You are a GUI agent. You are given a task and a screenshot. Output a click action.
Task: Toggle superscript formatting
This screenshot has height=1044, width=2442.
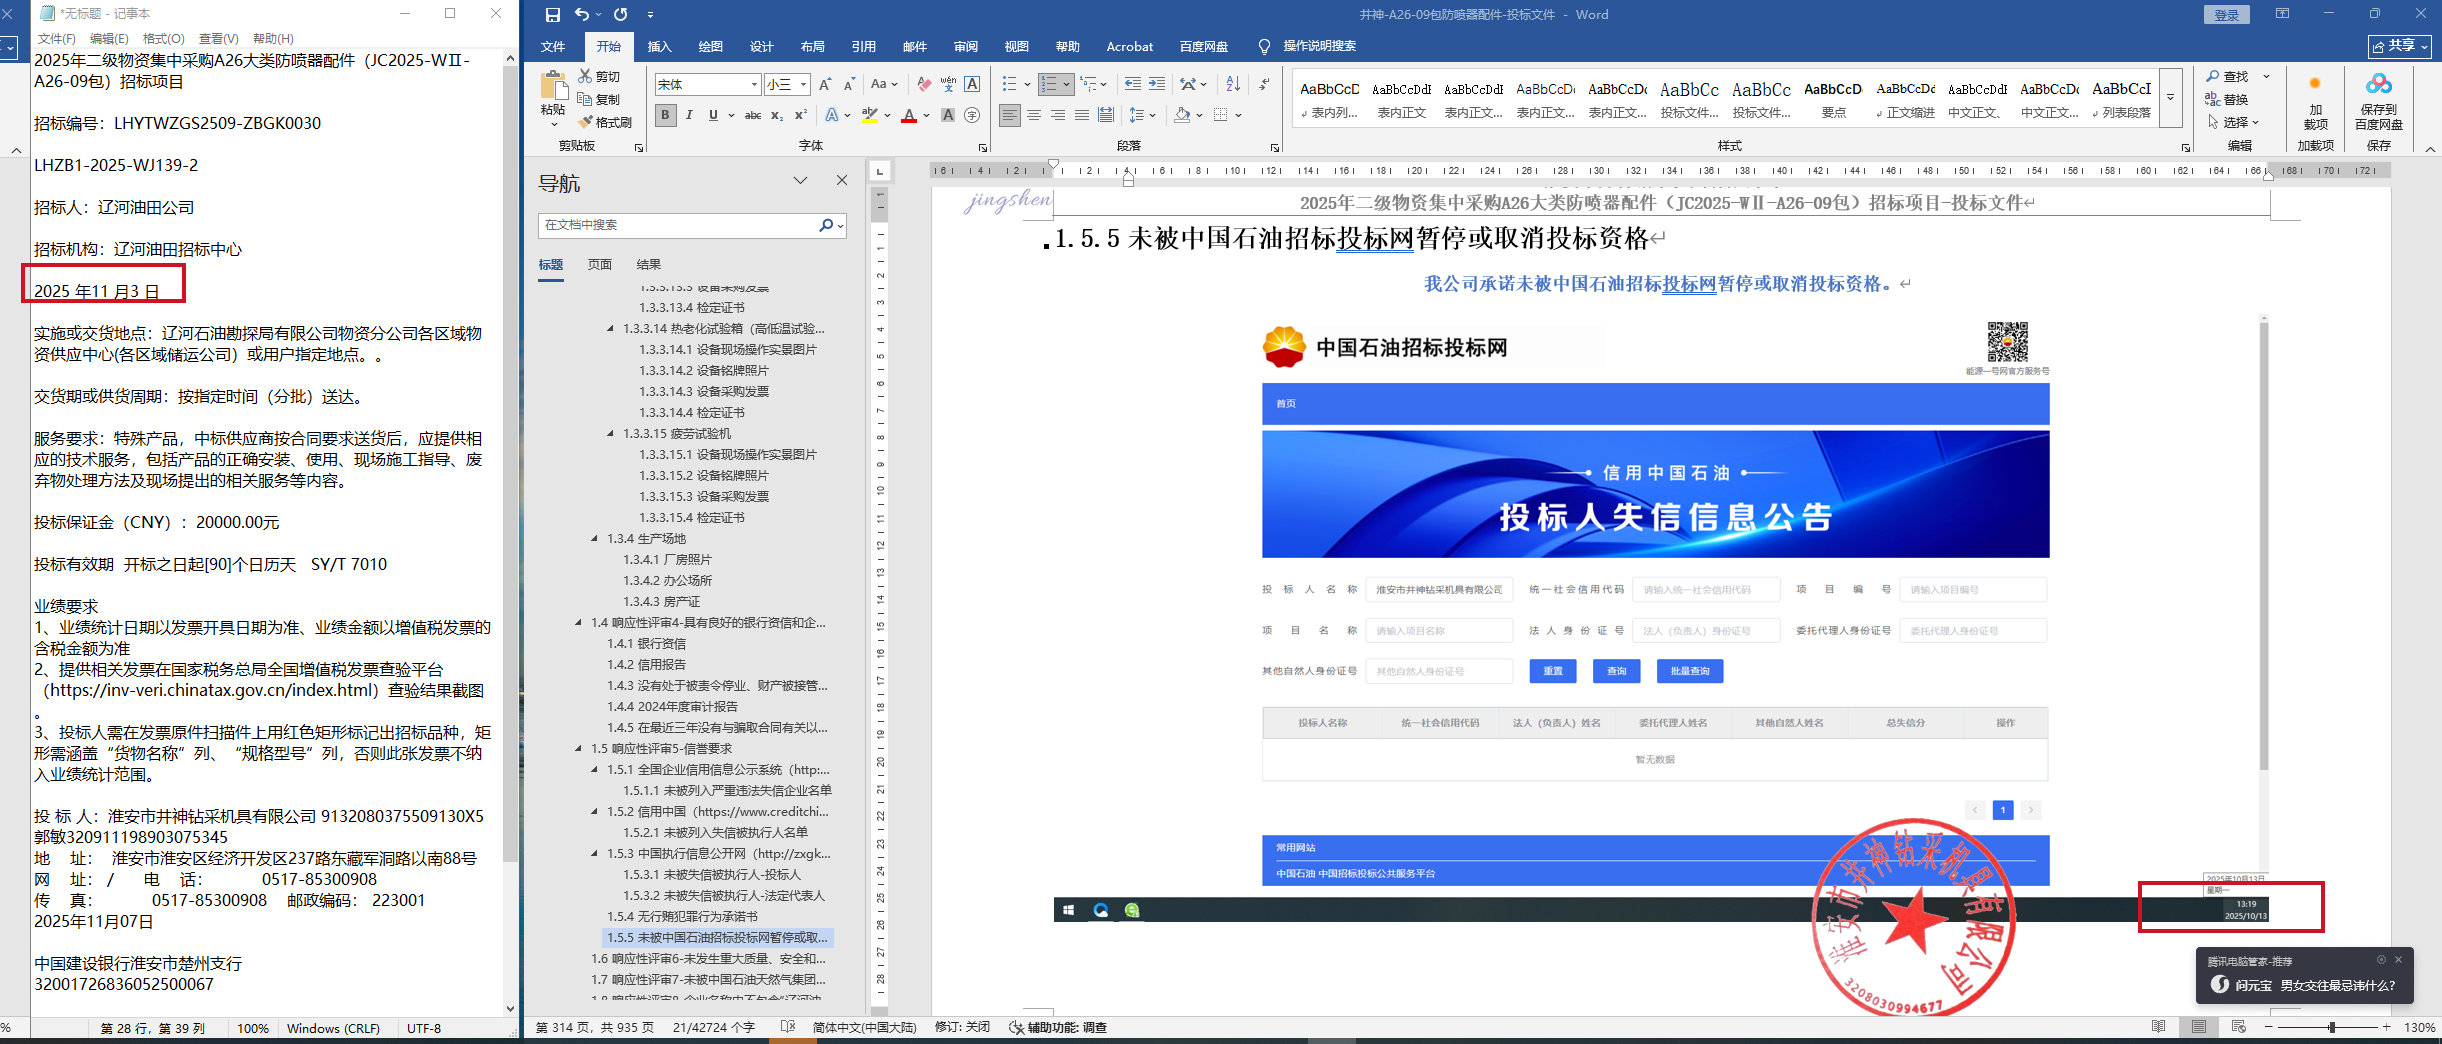click(x=801, y=116)
